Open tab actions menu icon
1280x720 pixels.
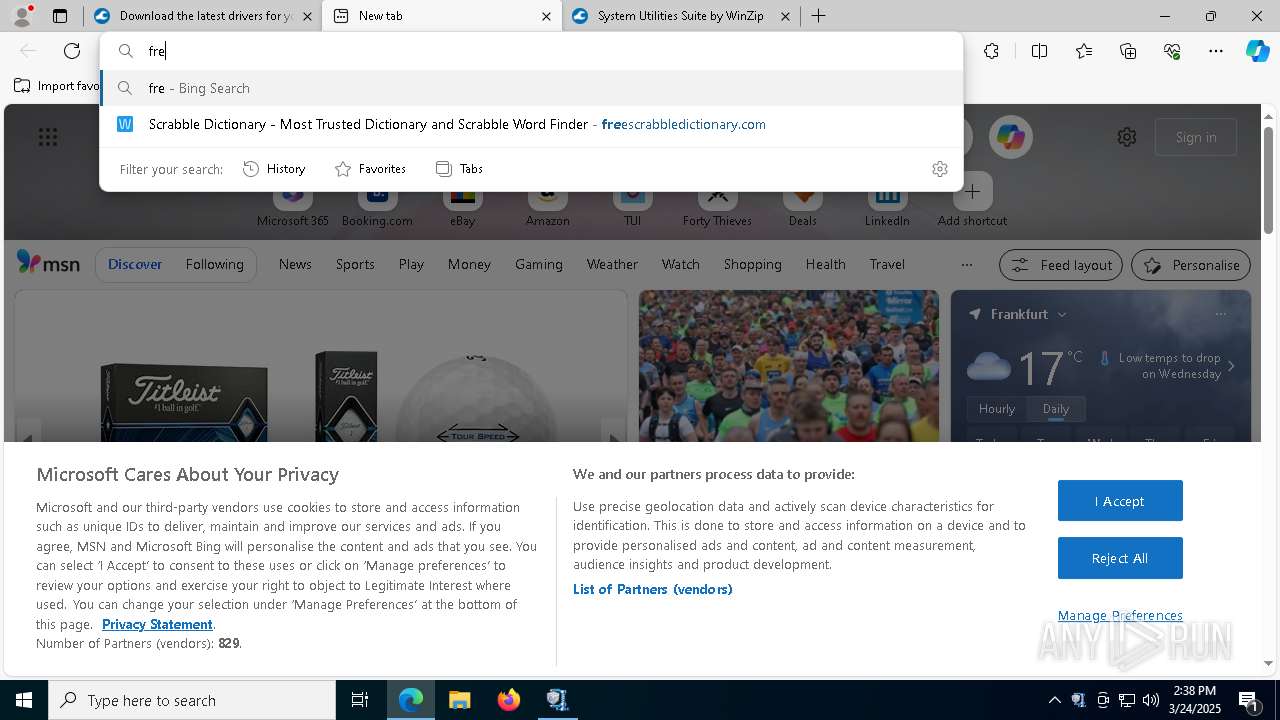pyautogui.click(x=60, y=16)
